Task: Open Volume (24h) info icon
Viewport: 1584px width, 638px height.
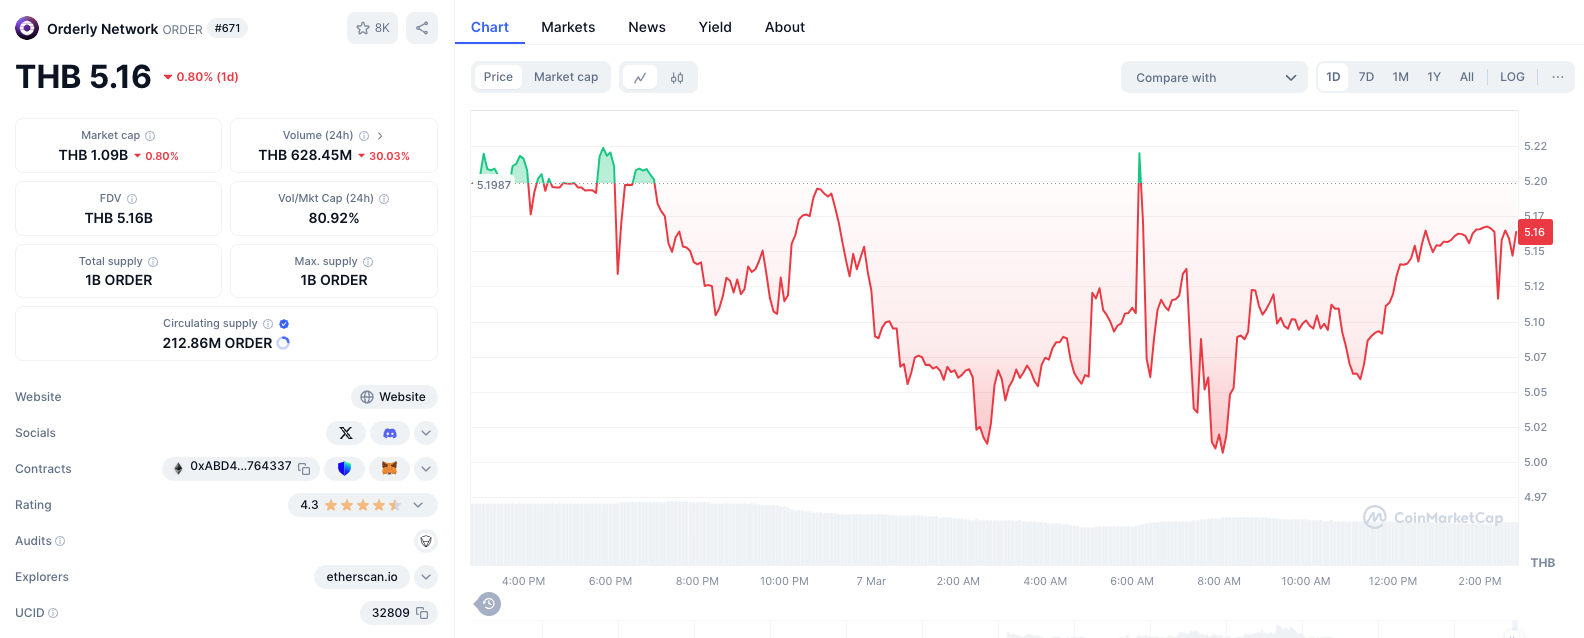Action: click(x=364, y=136)
